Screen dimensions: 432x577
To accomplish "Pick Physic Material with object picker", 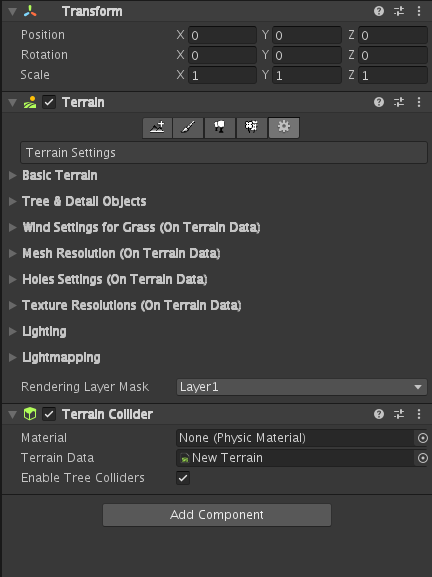I will tap(423, 438).
